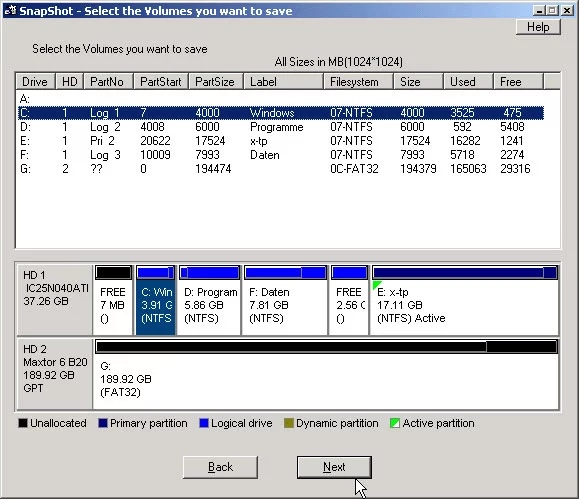
Task: Click the SnapShot title bar app icon
Action: pos(10,10)
